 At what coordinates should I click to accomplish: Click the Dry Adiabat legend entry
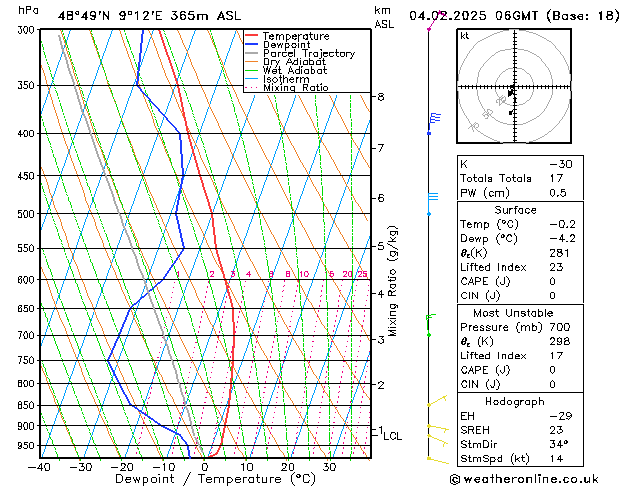point(294,62)
